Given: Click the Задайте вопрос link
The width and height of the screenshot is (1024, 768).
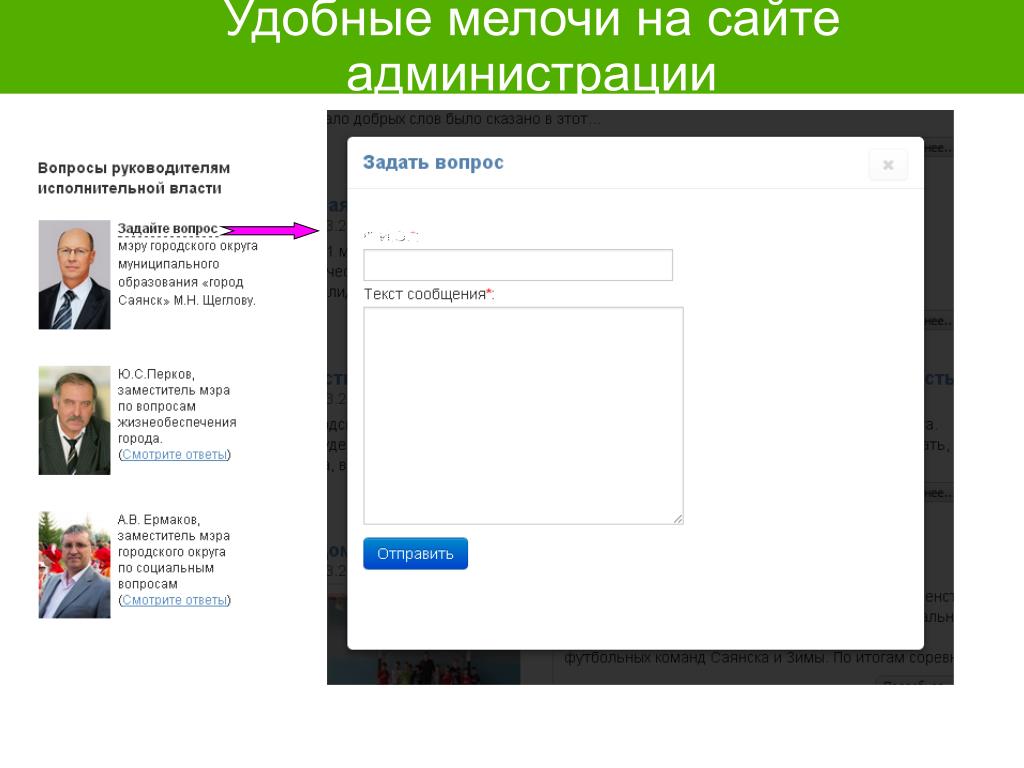Looking at the screenshot, I should point(167,229).
